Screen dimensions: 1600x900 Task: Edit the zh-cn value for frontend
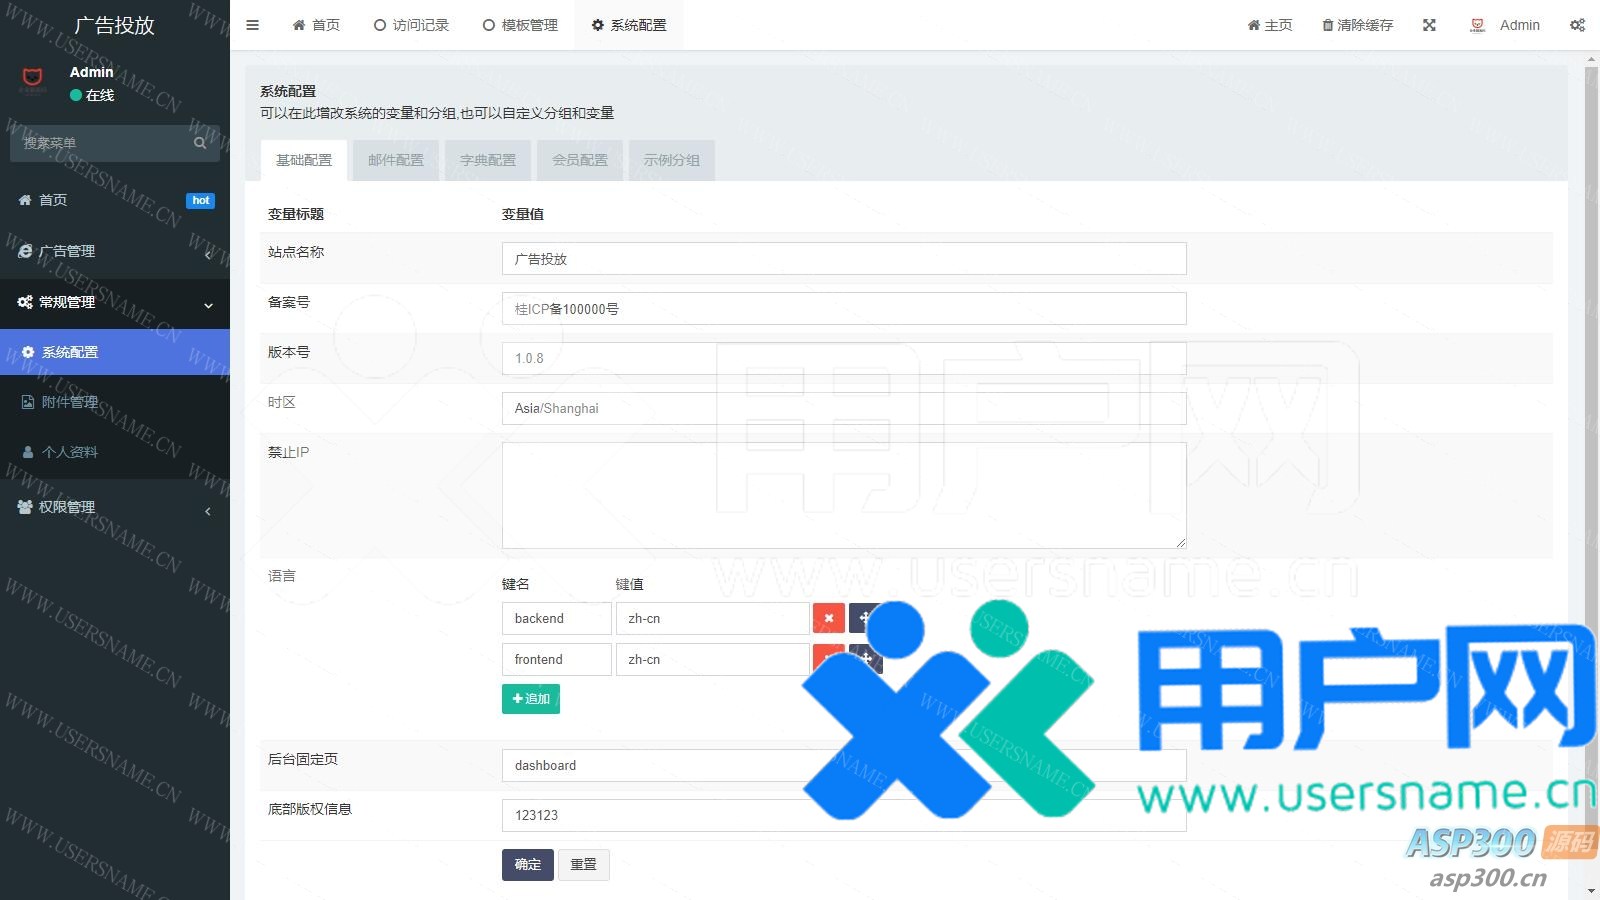[x=712, y=659]
